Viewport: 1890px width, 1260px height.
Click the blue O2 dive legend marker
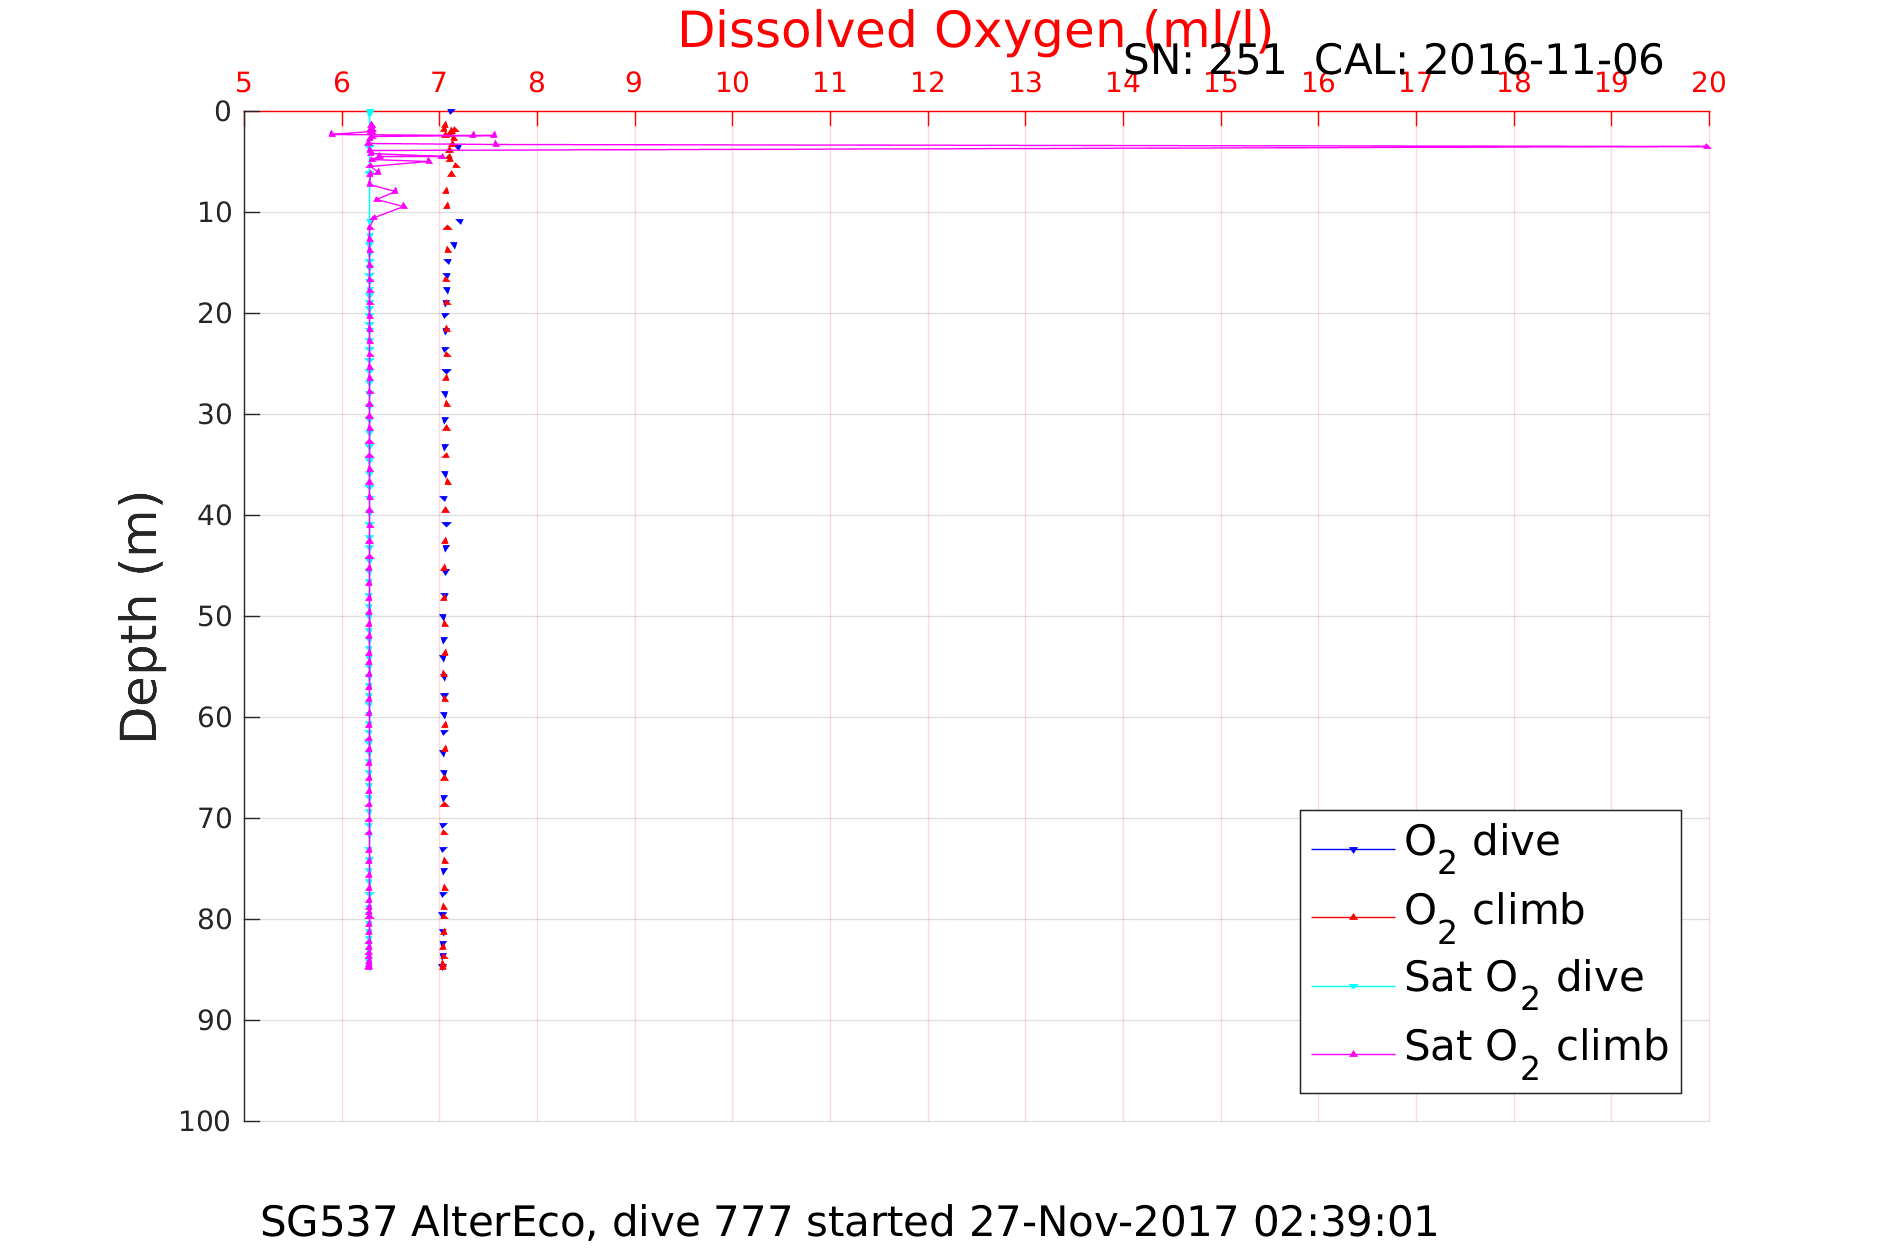(x=1353, y=850)
